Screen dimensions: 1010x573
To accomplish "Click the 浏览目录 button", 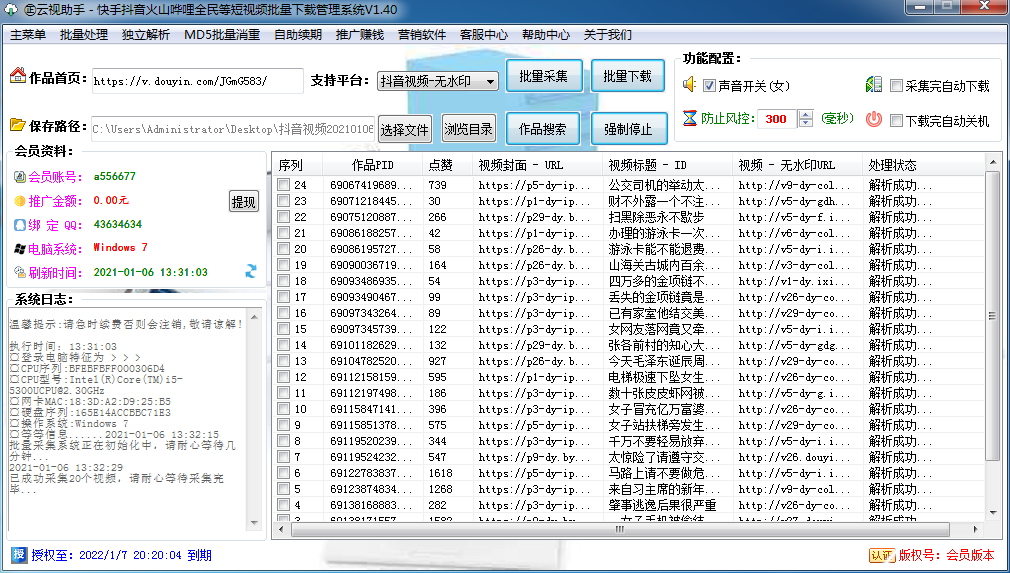I will [468, 129].
